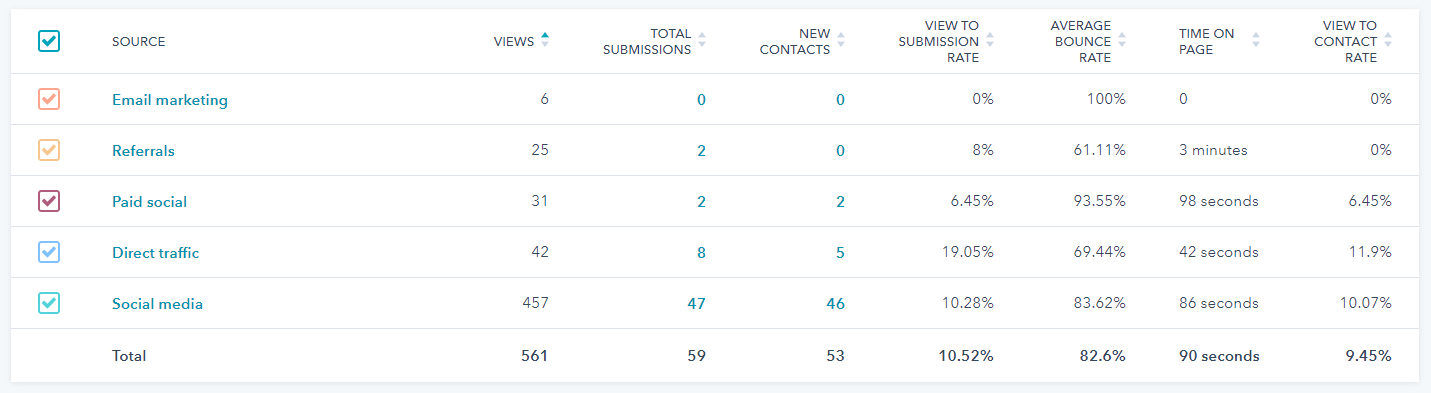Screen dimensions: 1431x393
Task: Uncheck the Social media row checkbox
Action: pyautogui.click(x=49, y=303)
